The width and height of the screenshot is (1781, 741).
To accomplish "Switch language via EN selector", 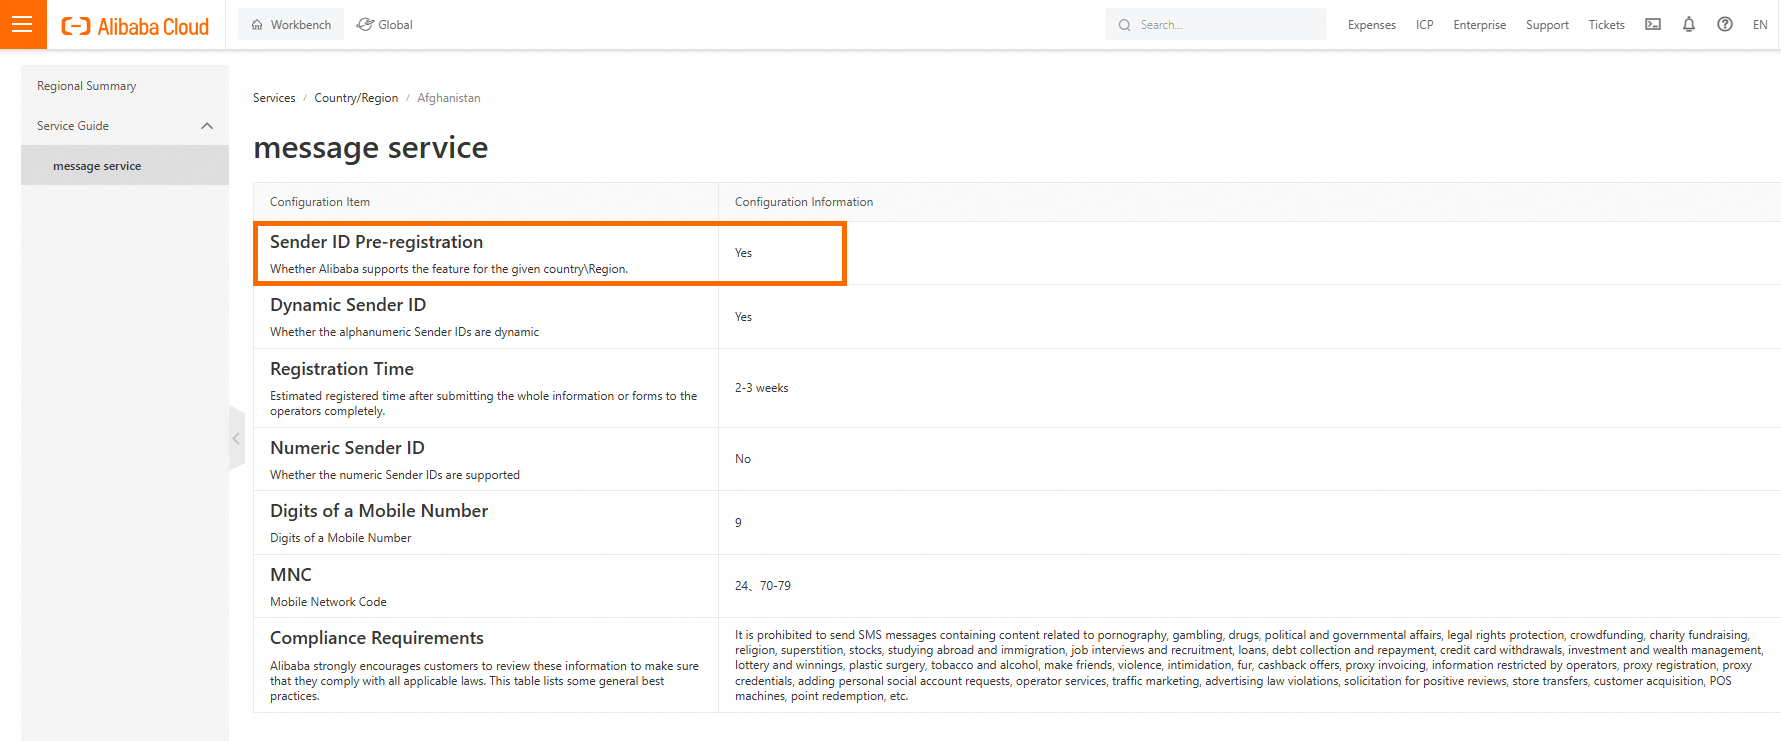I will click(1760, 25).
